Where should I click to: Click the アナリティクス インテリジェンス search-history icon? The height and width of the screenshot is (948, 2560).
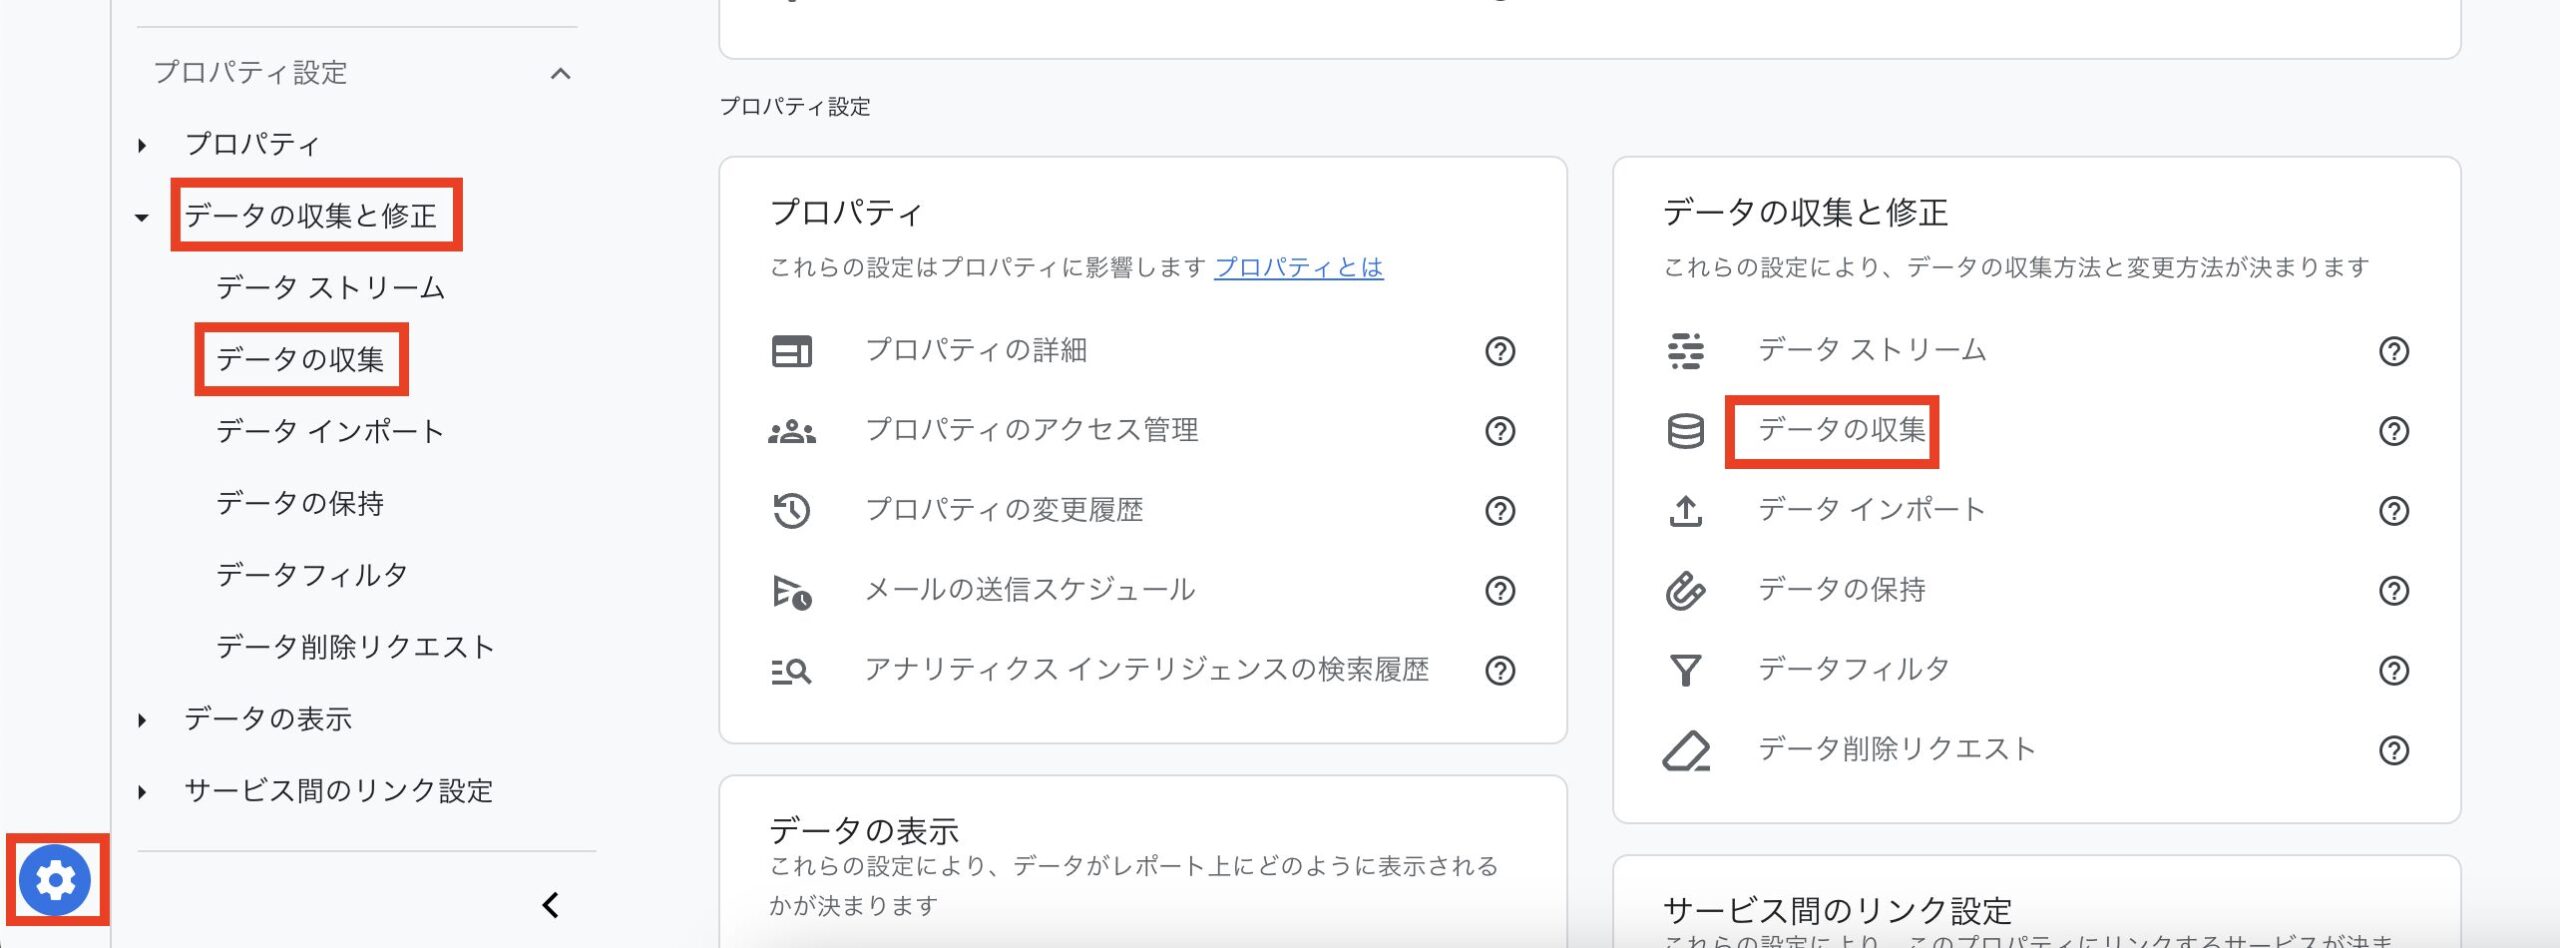[792, 671]
